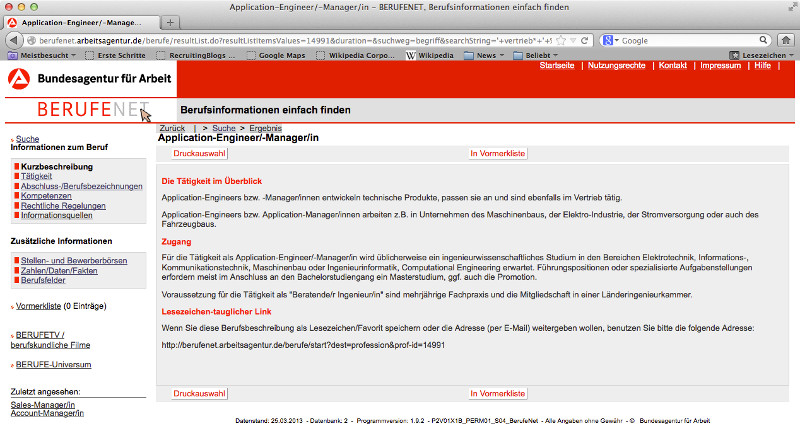The image size is (800, 426).
Task: Click the bookmarkable profession URL text
Action: tap(303, 345)
